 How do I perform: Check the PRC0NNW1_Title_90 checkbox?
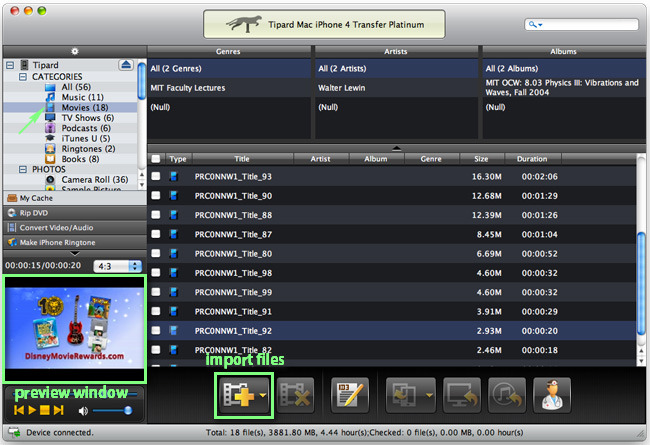156,195
